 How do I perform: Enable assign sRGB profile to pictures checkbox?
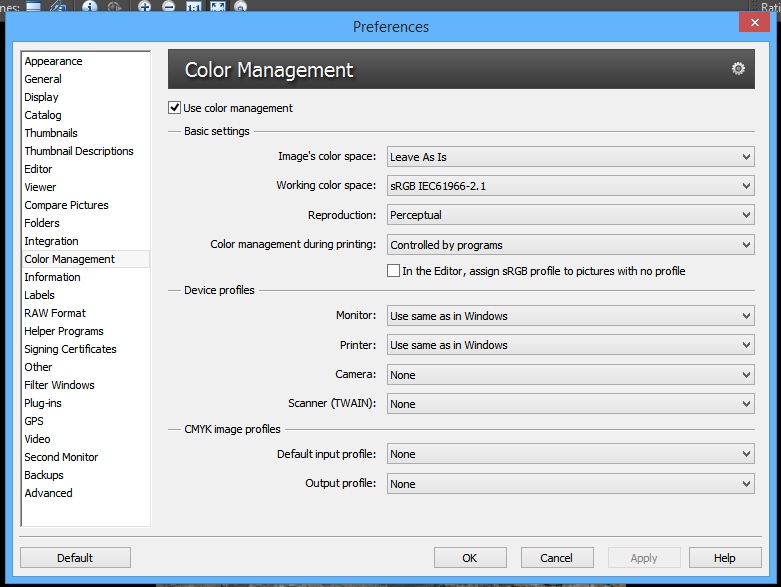(x=393, y=271)
